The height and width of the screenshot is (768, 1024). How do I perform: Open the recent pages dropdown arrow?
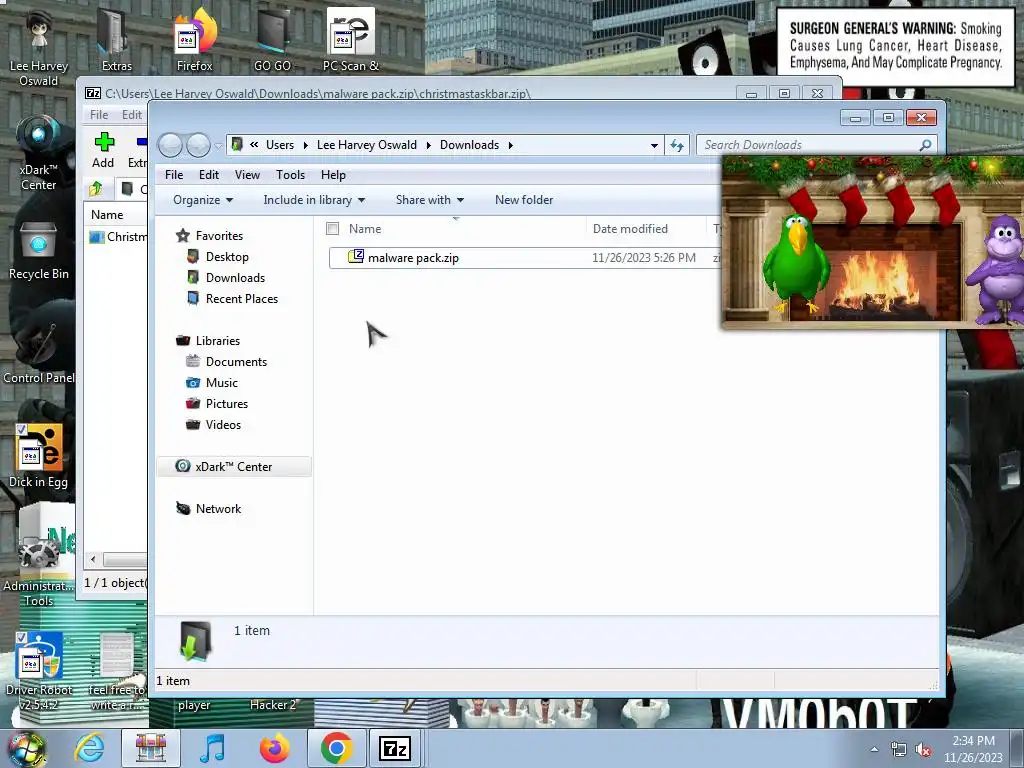[218, 146]
